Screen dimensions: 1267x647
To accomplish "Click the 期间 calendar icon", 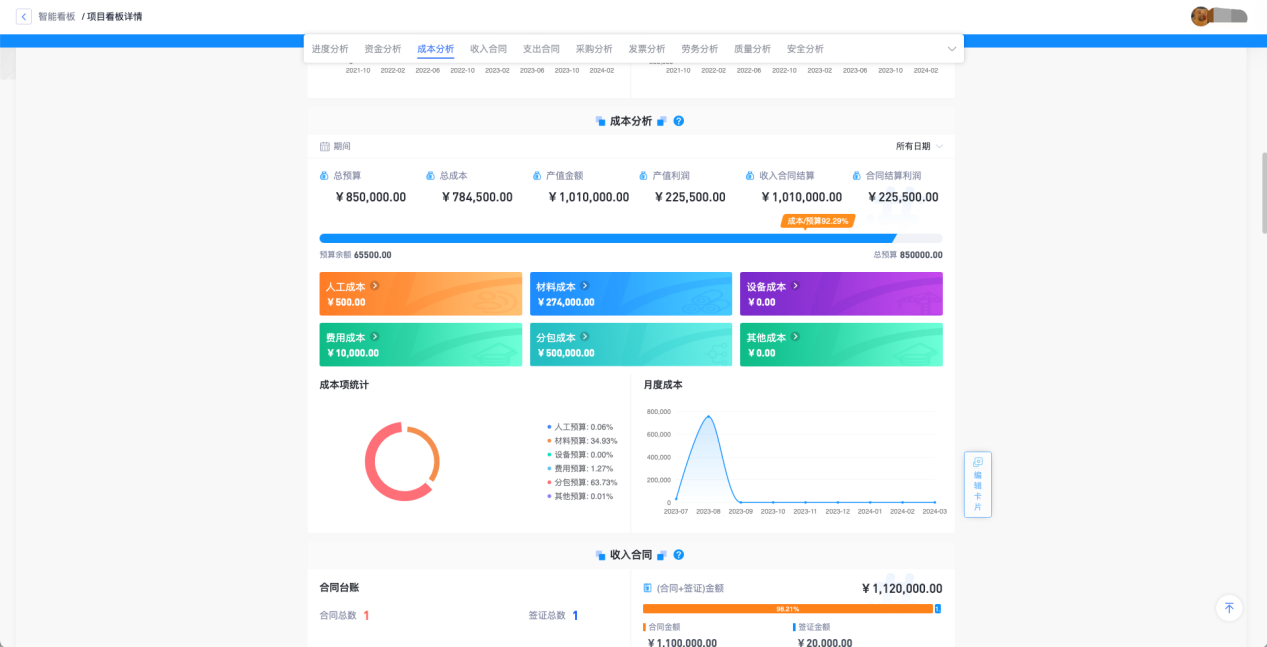I will 327,145.
